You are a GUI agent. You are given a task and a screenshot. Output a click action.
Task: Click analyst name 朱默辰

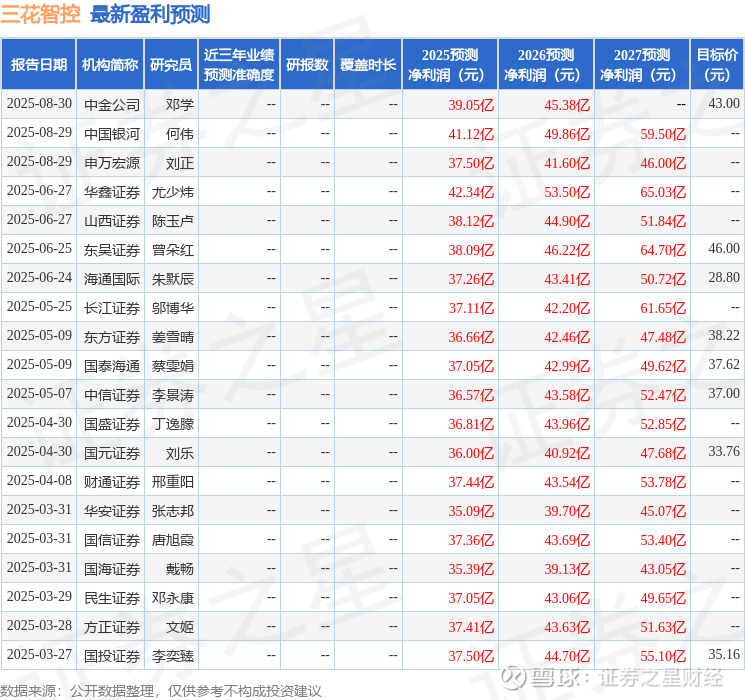172,278
